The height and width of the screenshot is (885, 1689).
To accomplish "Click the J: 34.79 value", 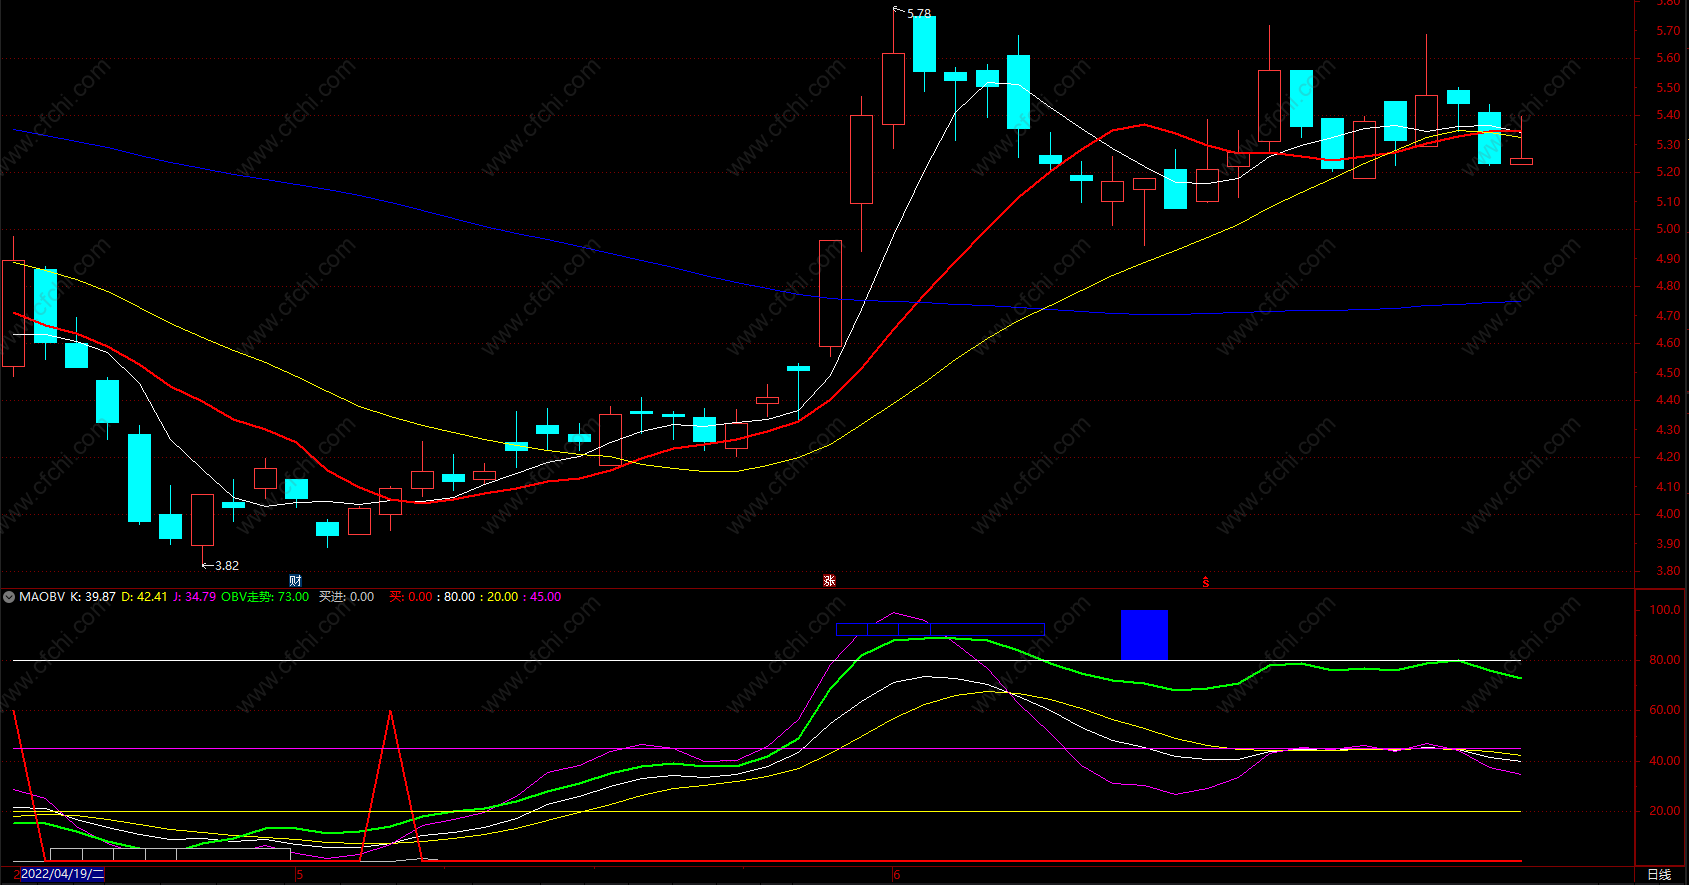I will click(x=194, y=597).
